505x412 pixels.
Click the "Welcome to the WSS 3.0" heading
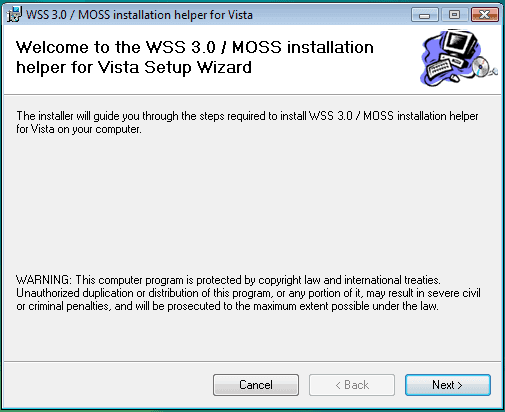[115, 47]
